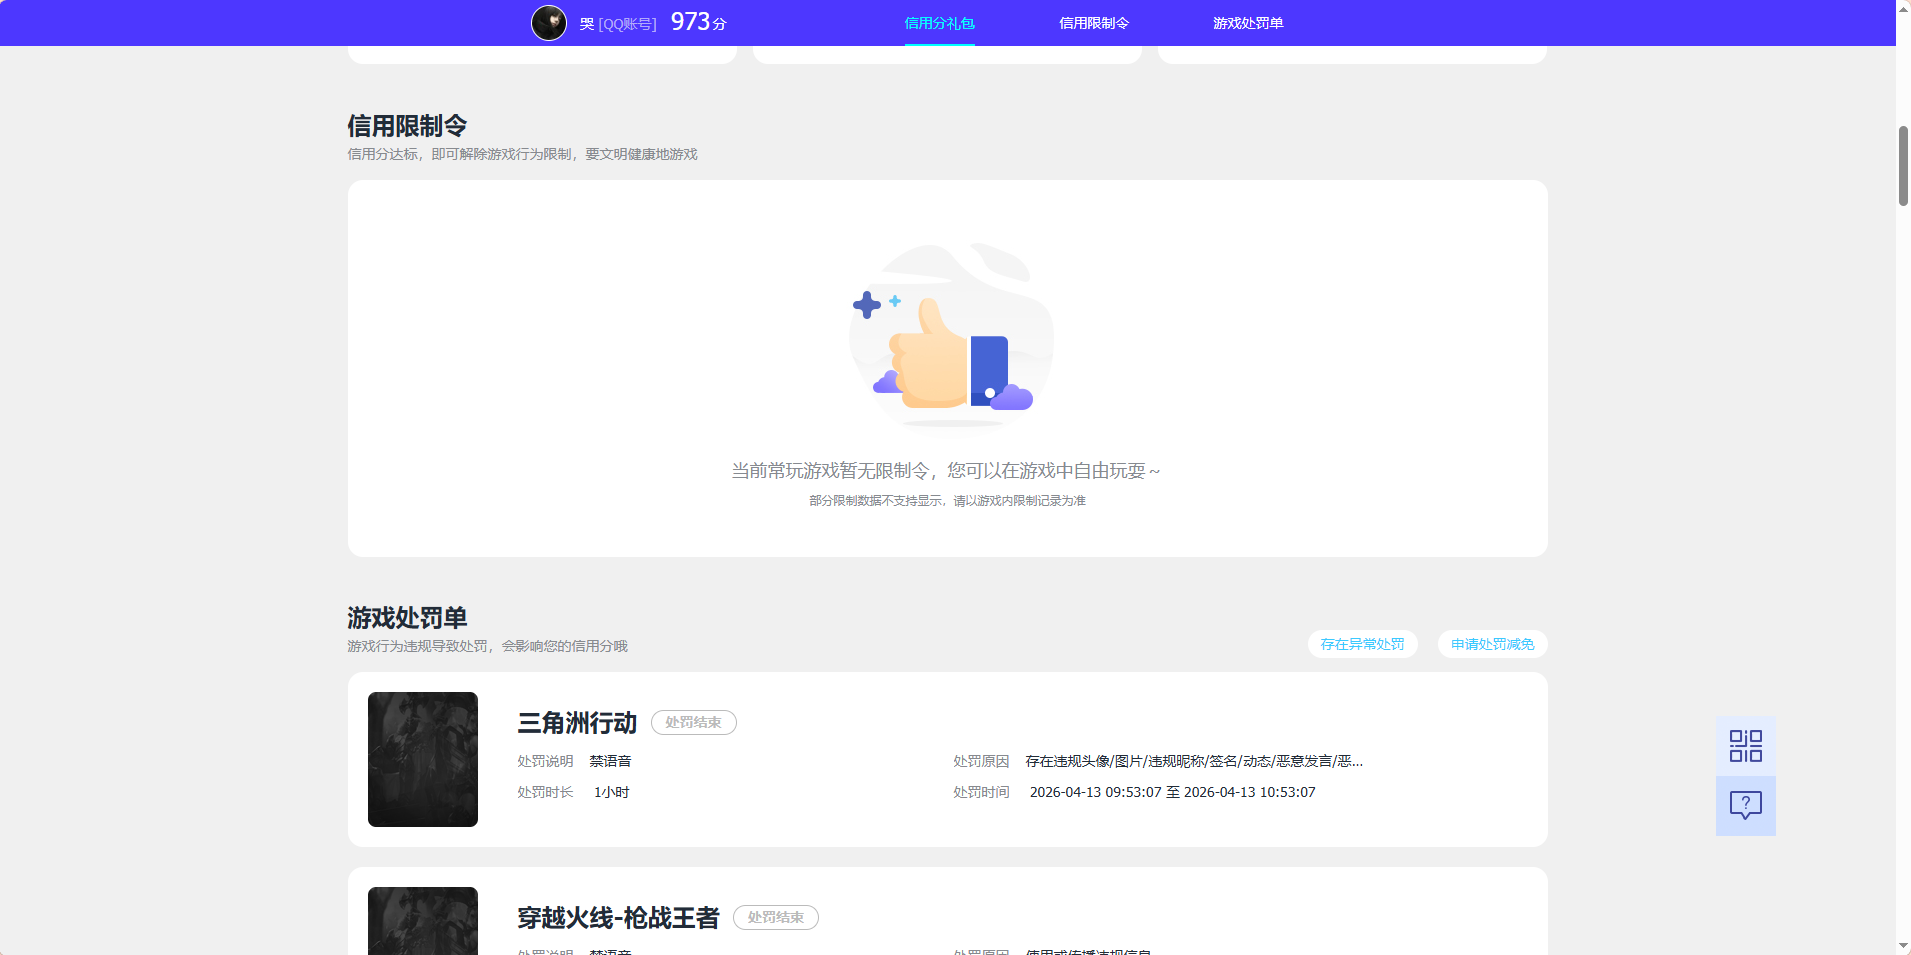1911x955 pixels.
Task: Click the 当前常玩游戏暂无限制令 message
Action: point(946,471)
